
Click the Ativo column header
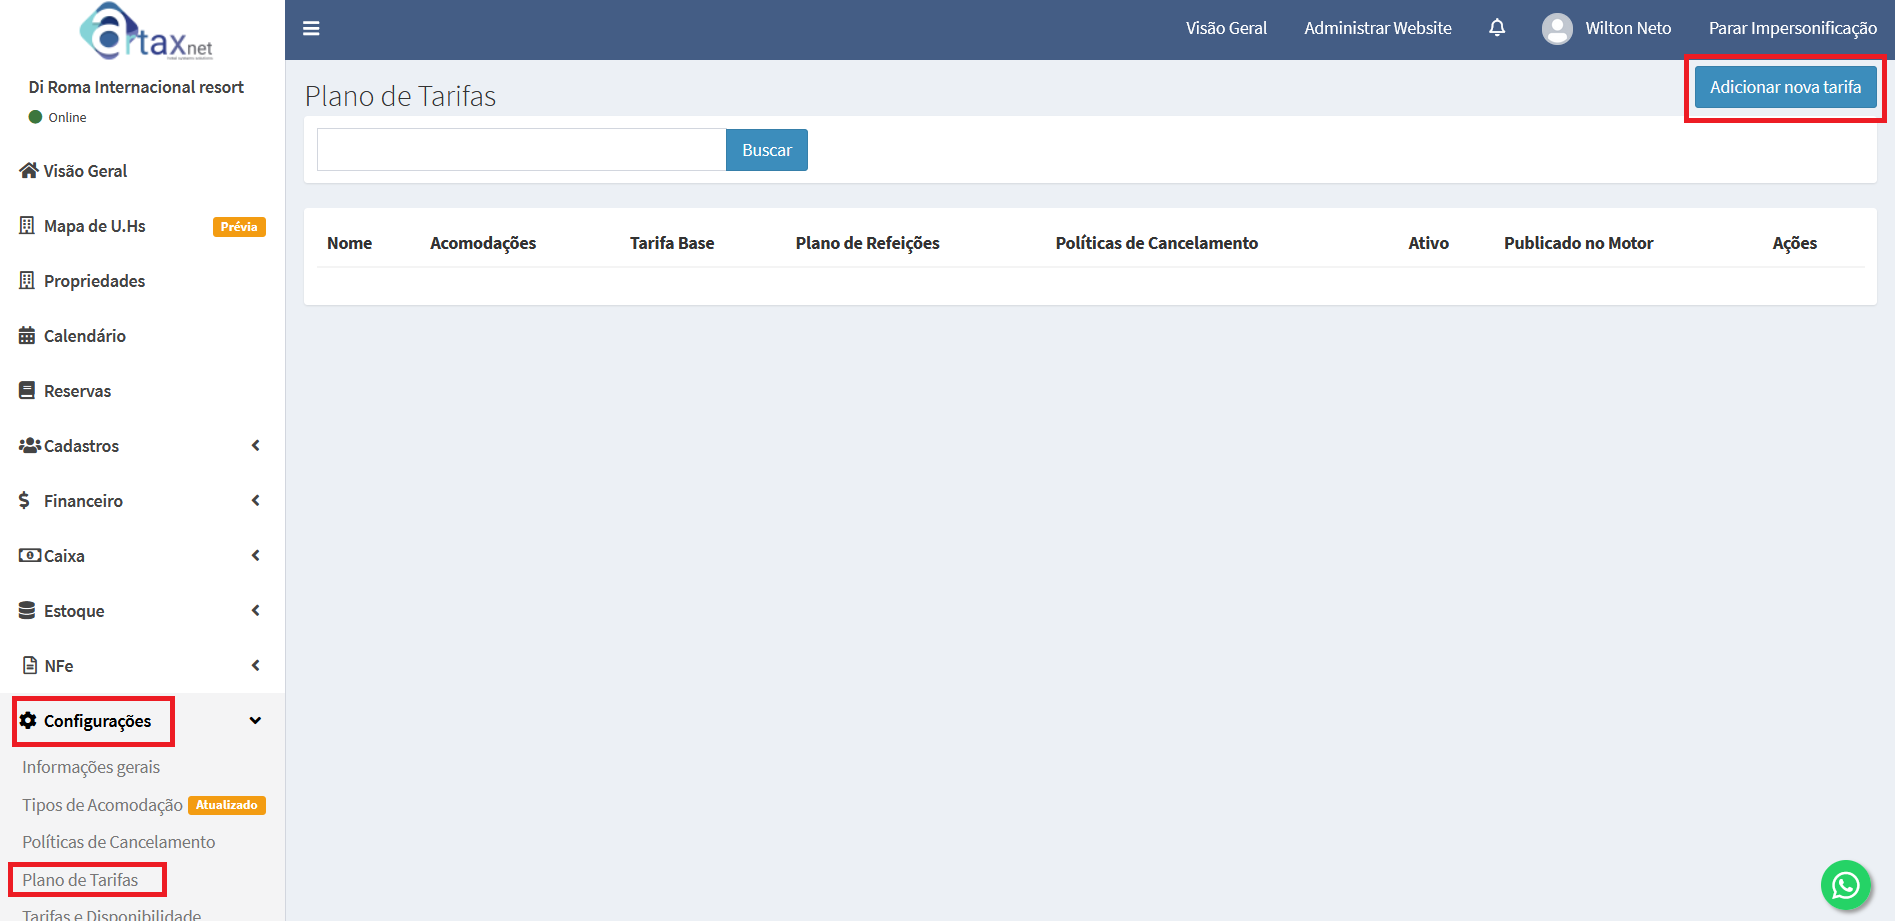click(x=1428, y=243)
